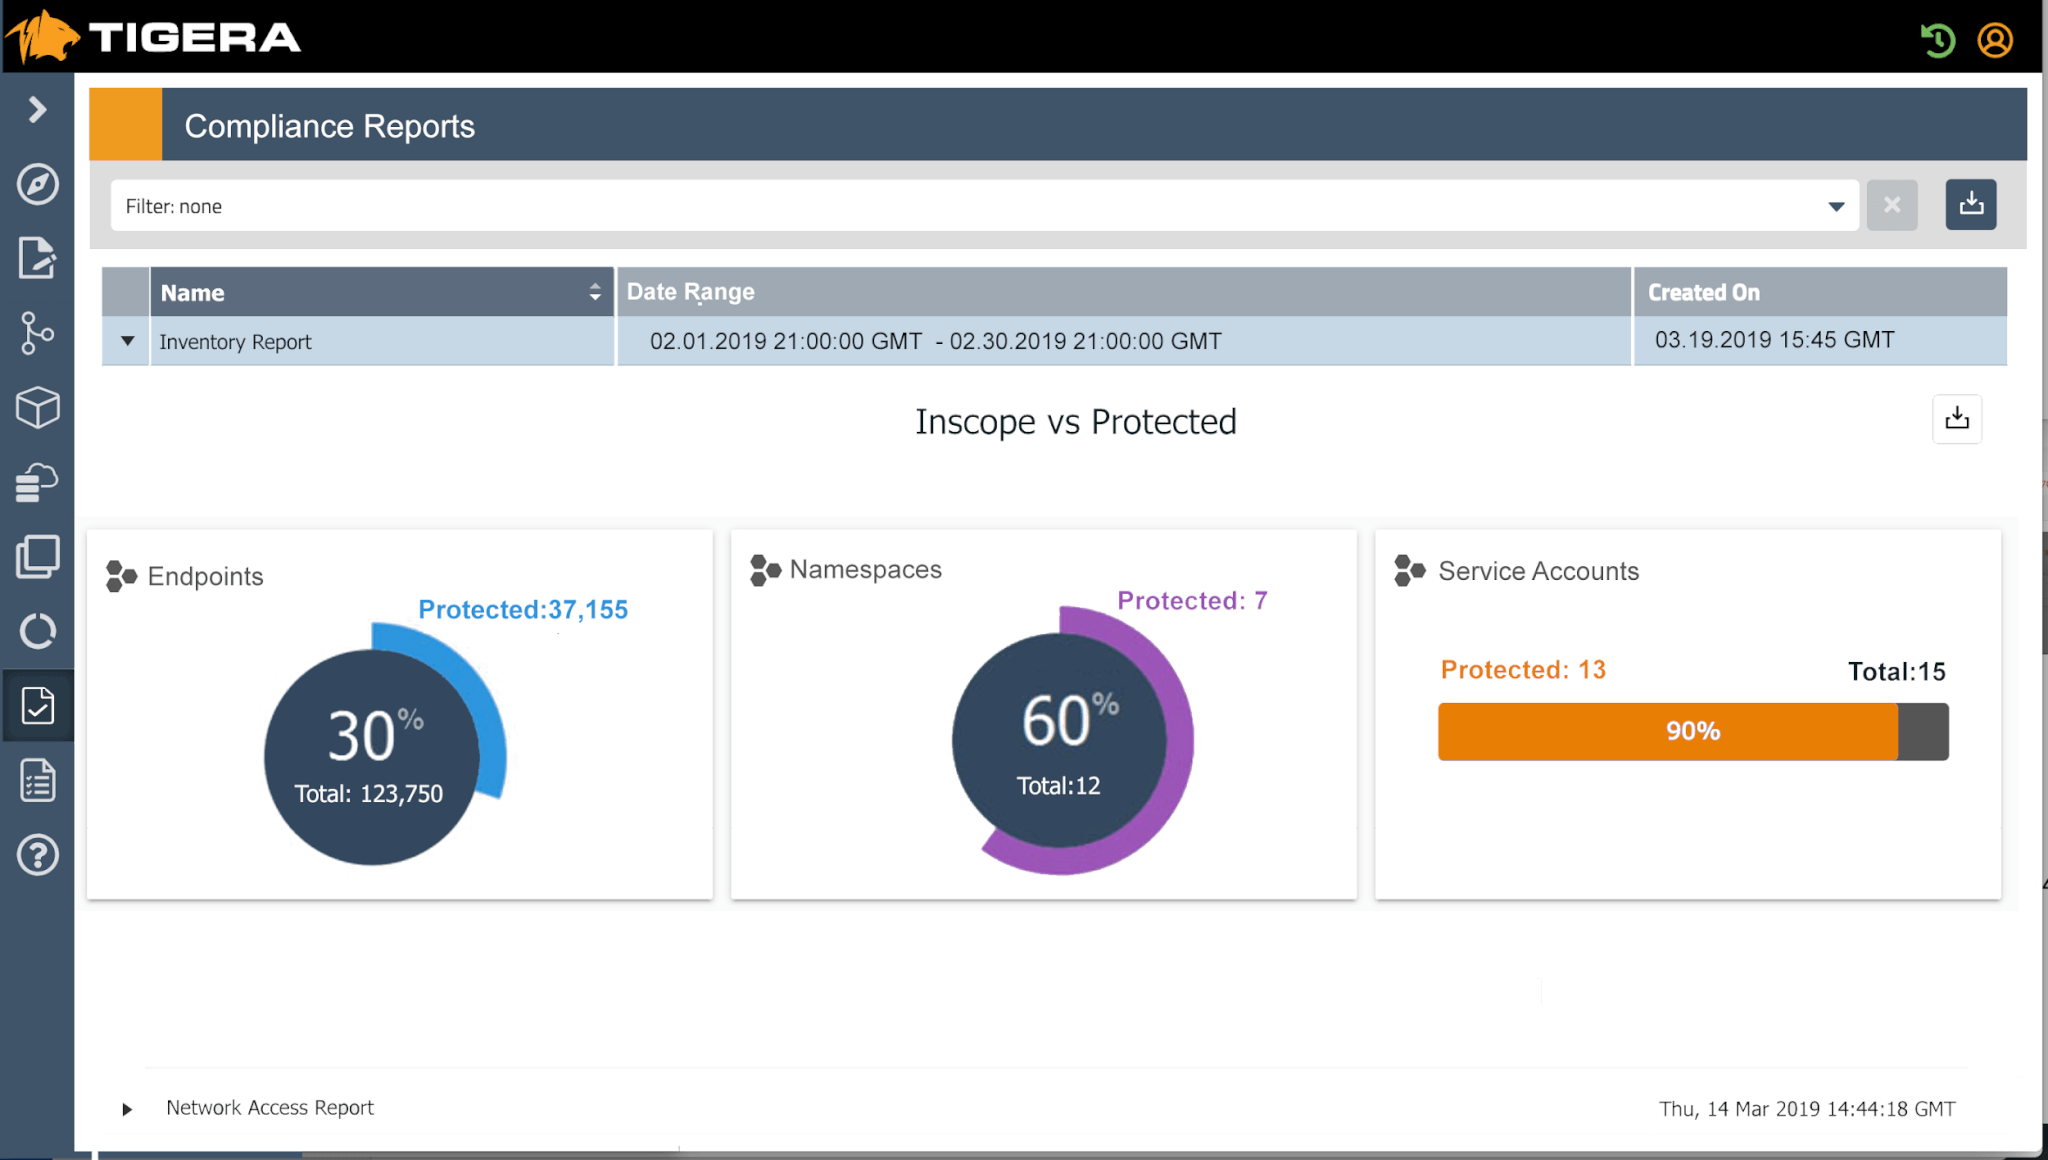Image resolution: width=2048 pixels, height=1160 pixels.
Task: Click the Service Accounts card icon
Action: [x=1409, y=570]
